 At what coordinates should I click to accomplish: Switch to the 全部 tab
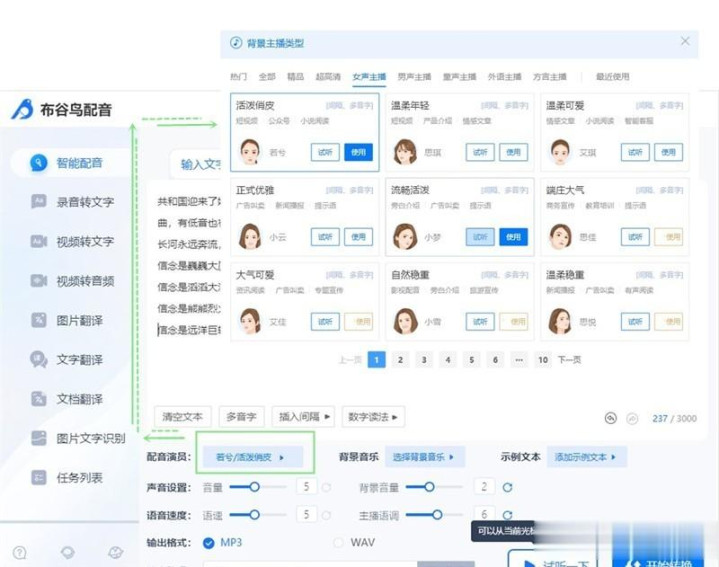(267, 77)
